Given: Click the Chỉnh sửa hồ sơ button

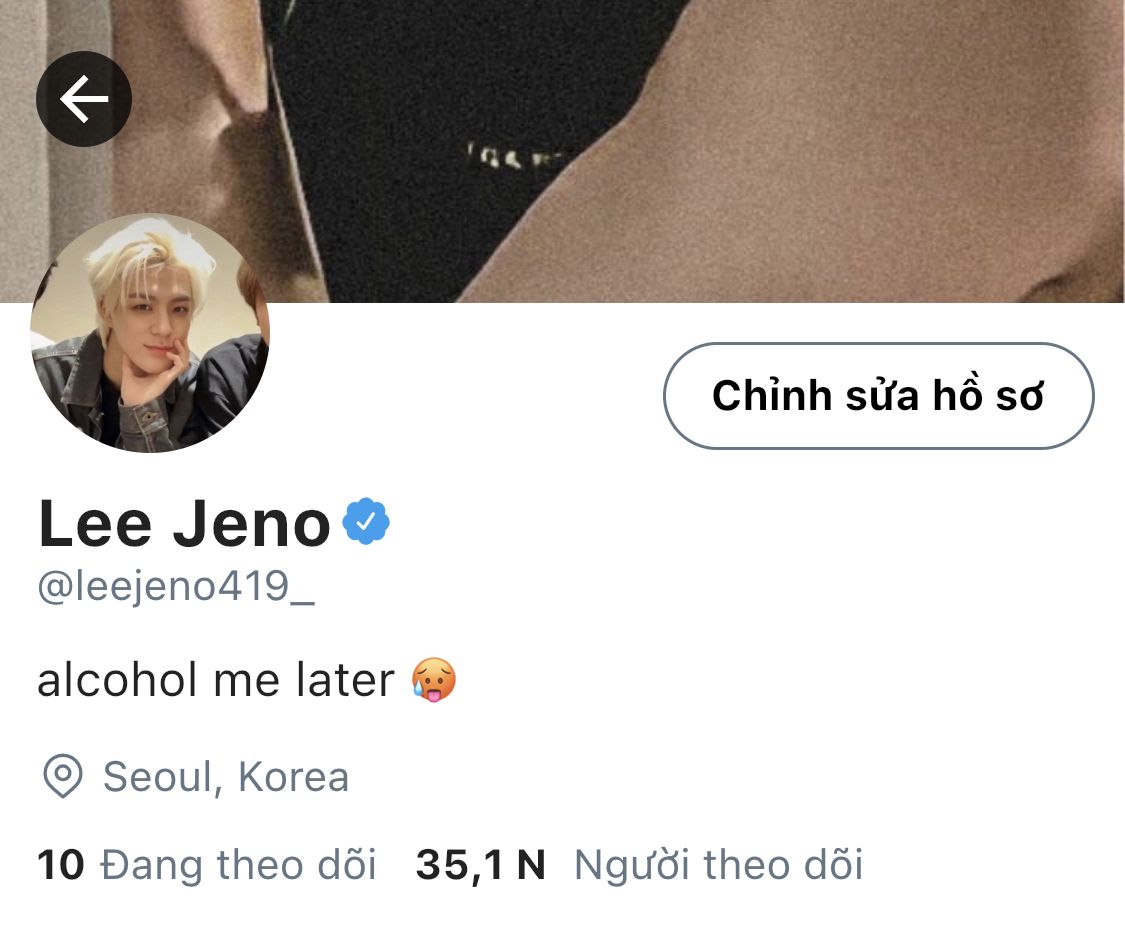Looking at the screenshot, I should (878, 396).
